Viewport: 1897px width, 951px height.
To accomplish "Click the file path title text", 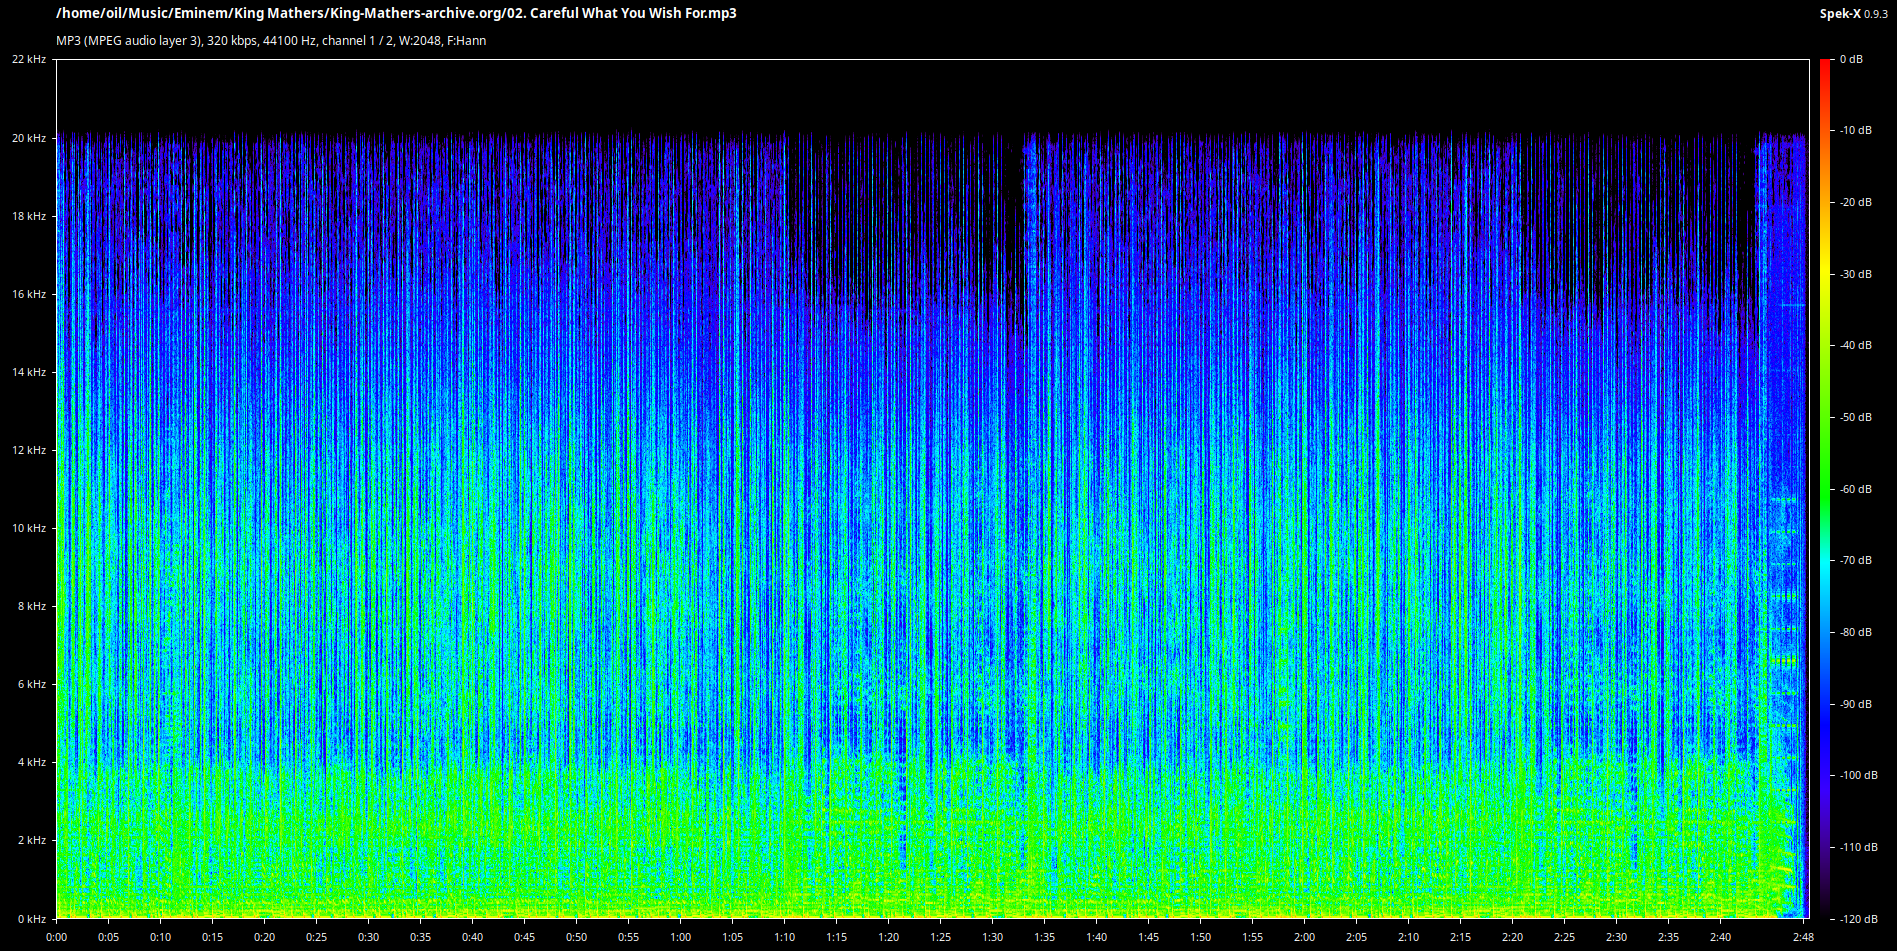I will coord(396,13).
